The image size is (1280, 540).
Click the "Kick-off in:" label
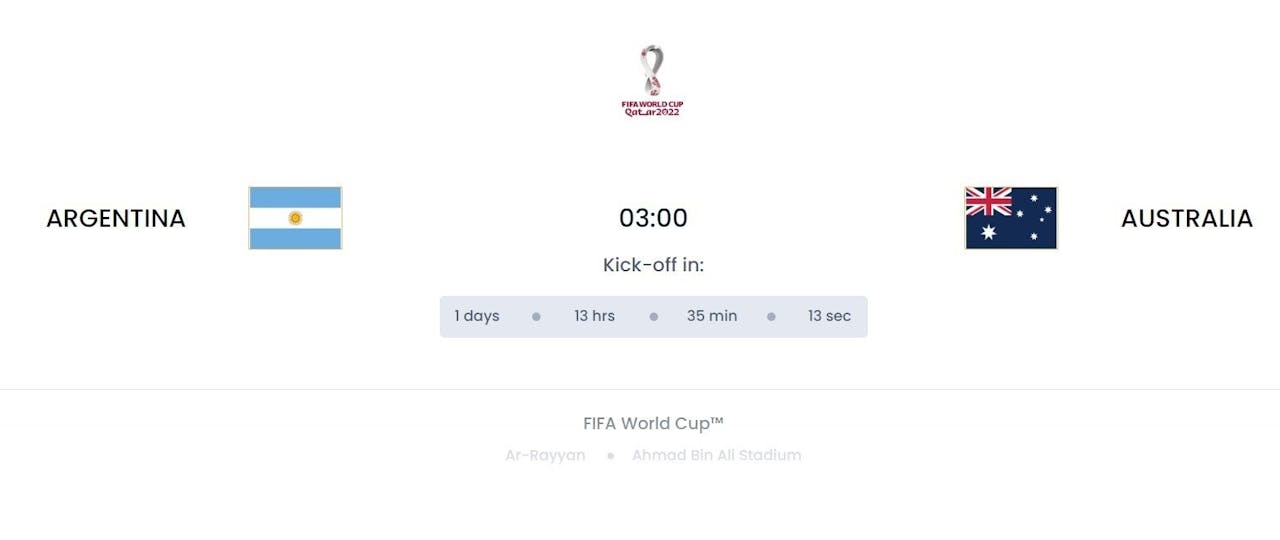[653, 265]
